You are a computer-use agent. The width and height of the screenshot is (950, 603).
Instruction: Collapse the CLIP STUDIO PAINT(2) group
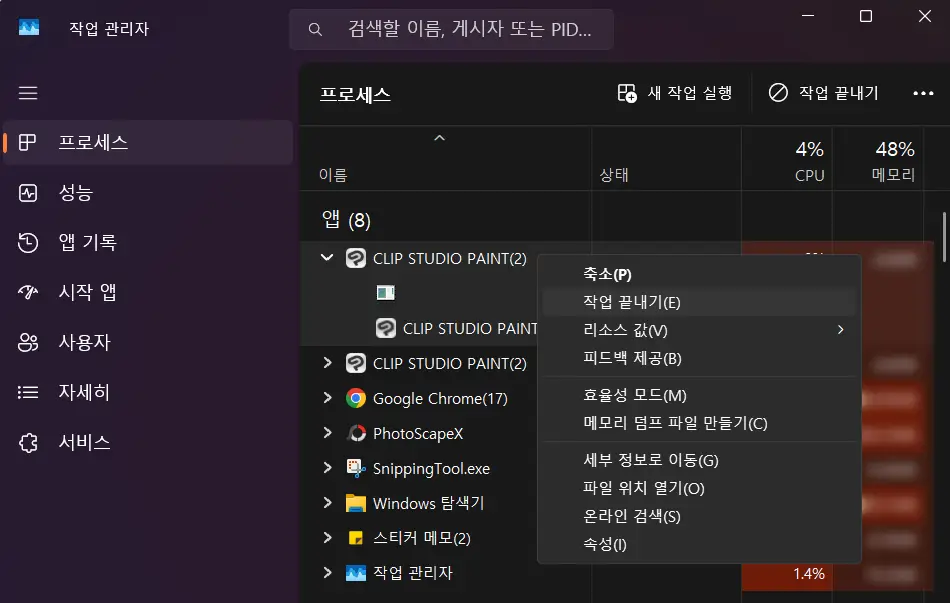326,257
